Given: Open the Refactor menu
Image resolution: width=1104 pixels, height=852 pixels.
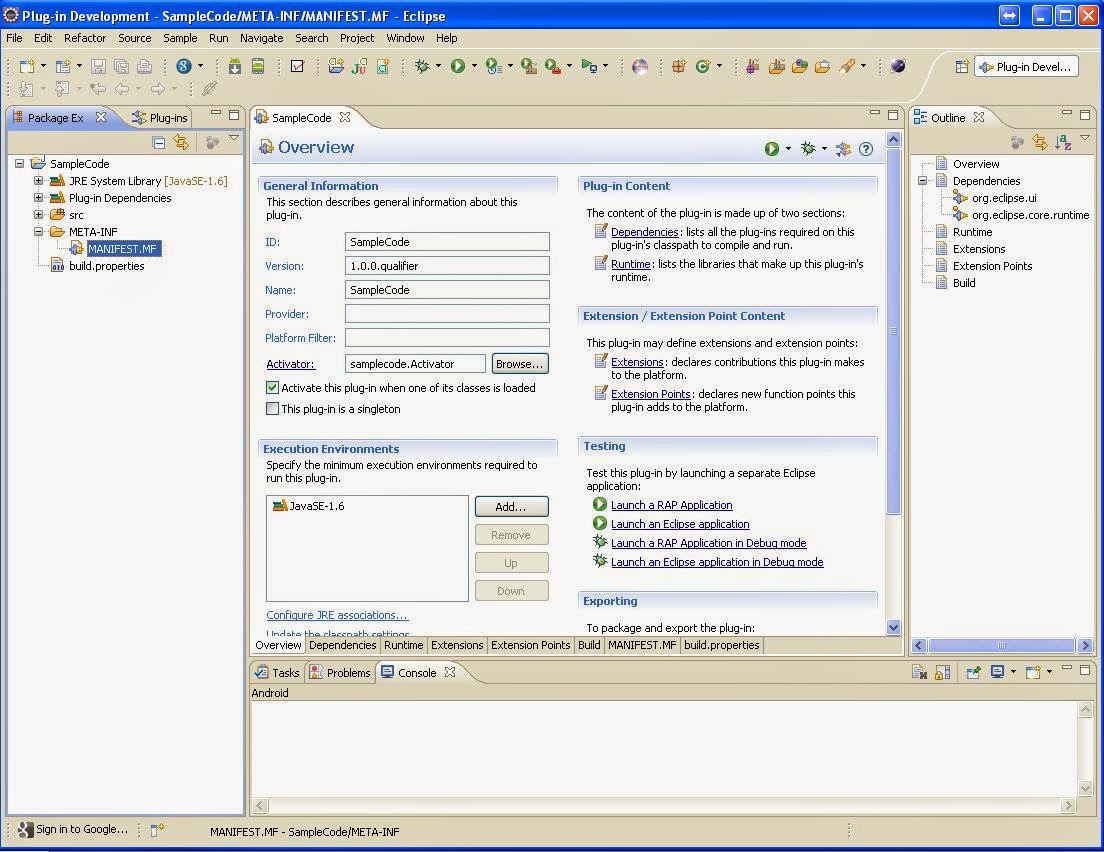Looking at the screenshot, I should [x=84, y=38].
